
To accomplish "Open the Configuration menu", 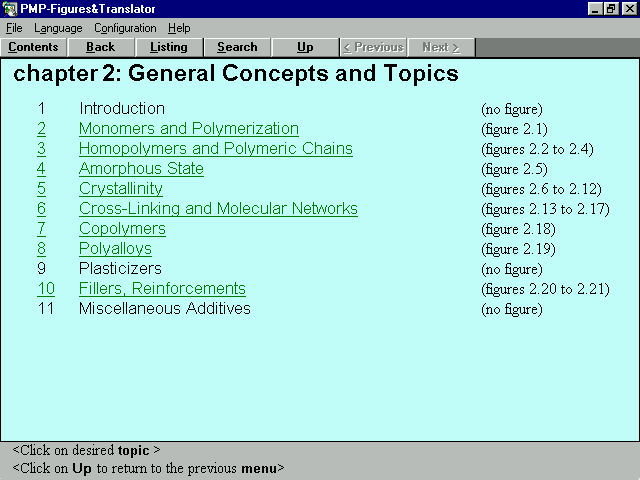I will pyautogui.click(x=125, y=28).
